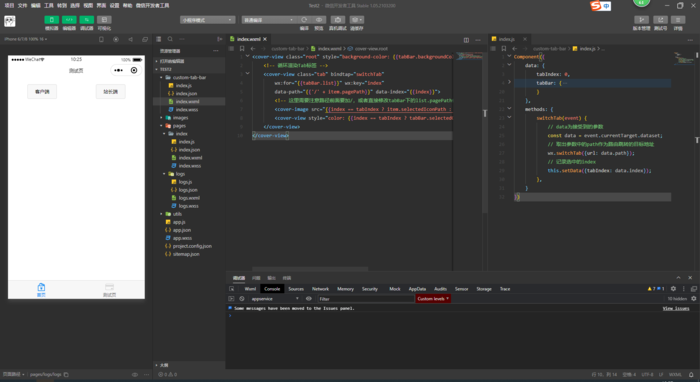The height and width of the screenshot is (382, 700).
Task: Open the project details icon
Action: [678, 20]
